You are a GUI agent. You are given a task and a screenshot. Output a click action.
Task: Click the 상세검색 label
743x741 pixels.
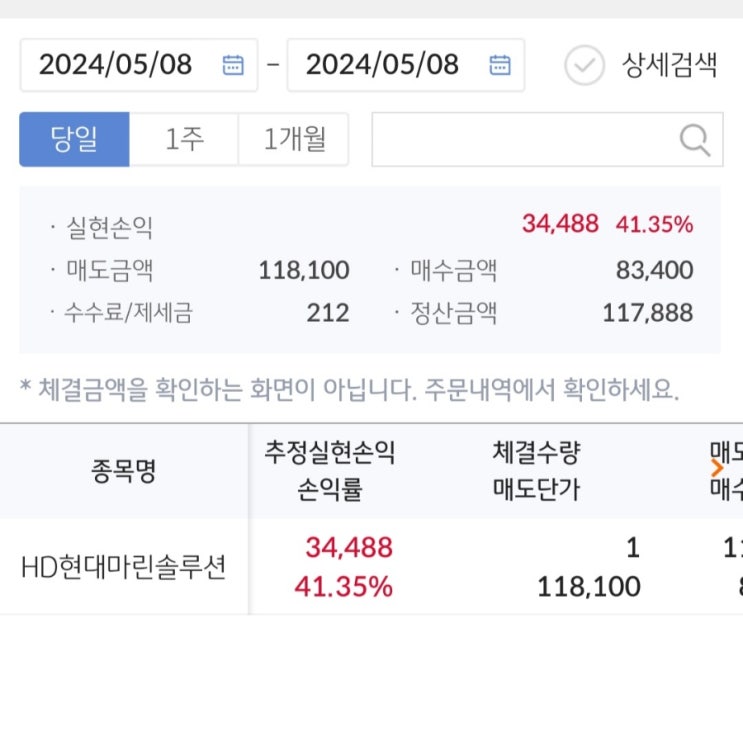(x=669, y=66)
